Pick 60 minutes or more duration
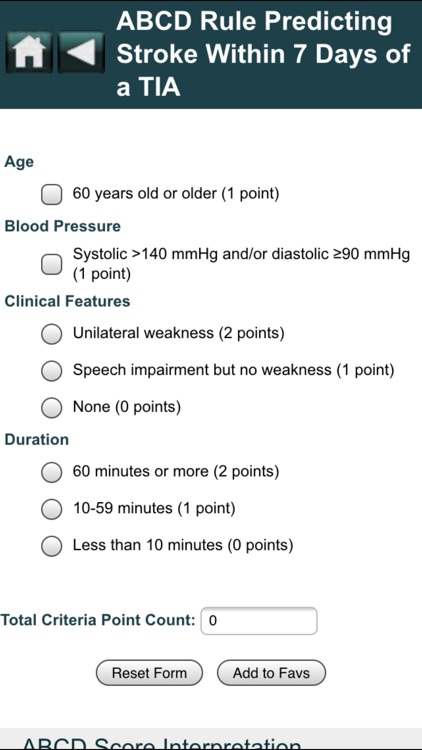This screenshot has width=422, height=750. 51,473
